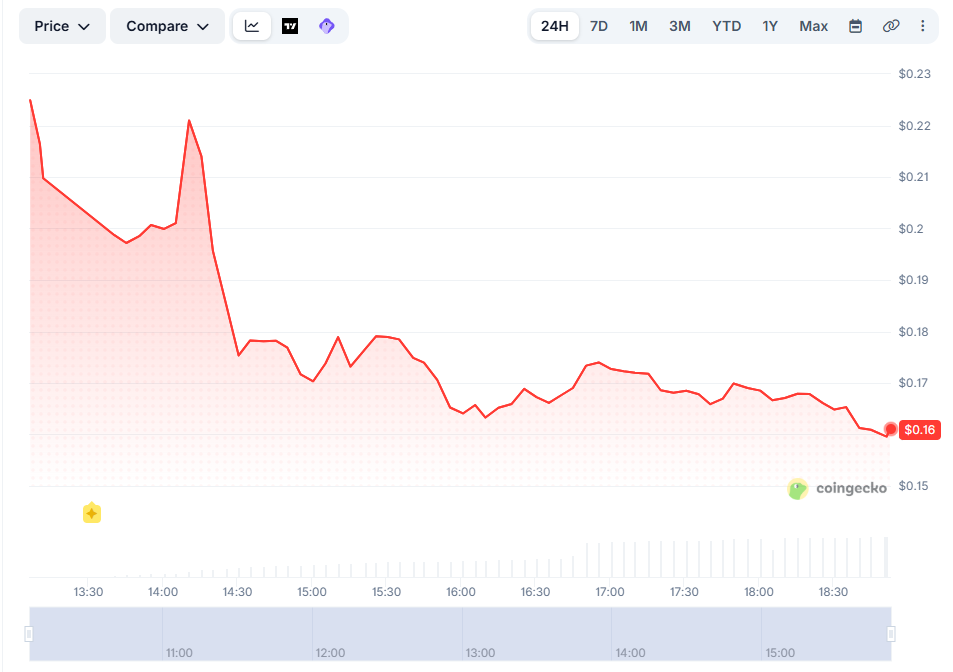Click the right handle of range navigator
953x672 pixels.
tap(891, 633)
